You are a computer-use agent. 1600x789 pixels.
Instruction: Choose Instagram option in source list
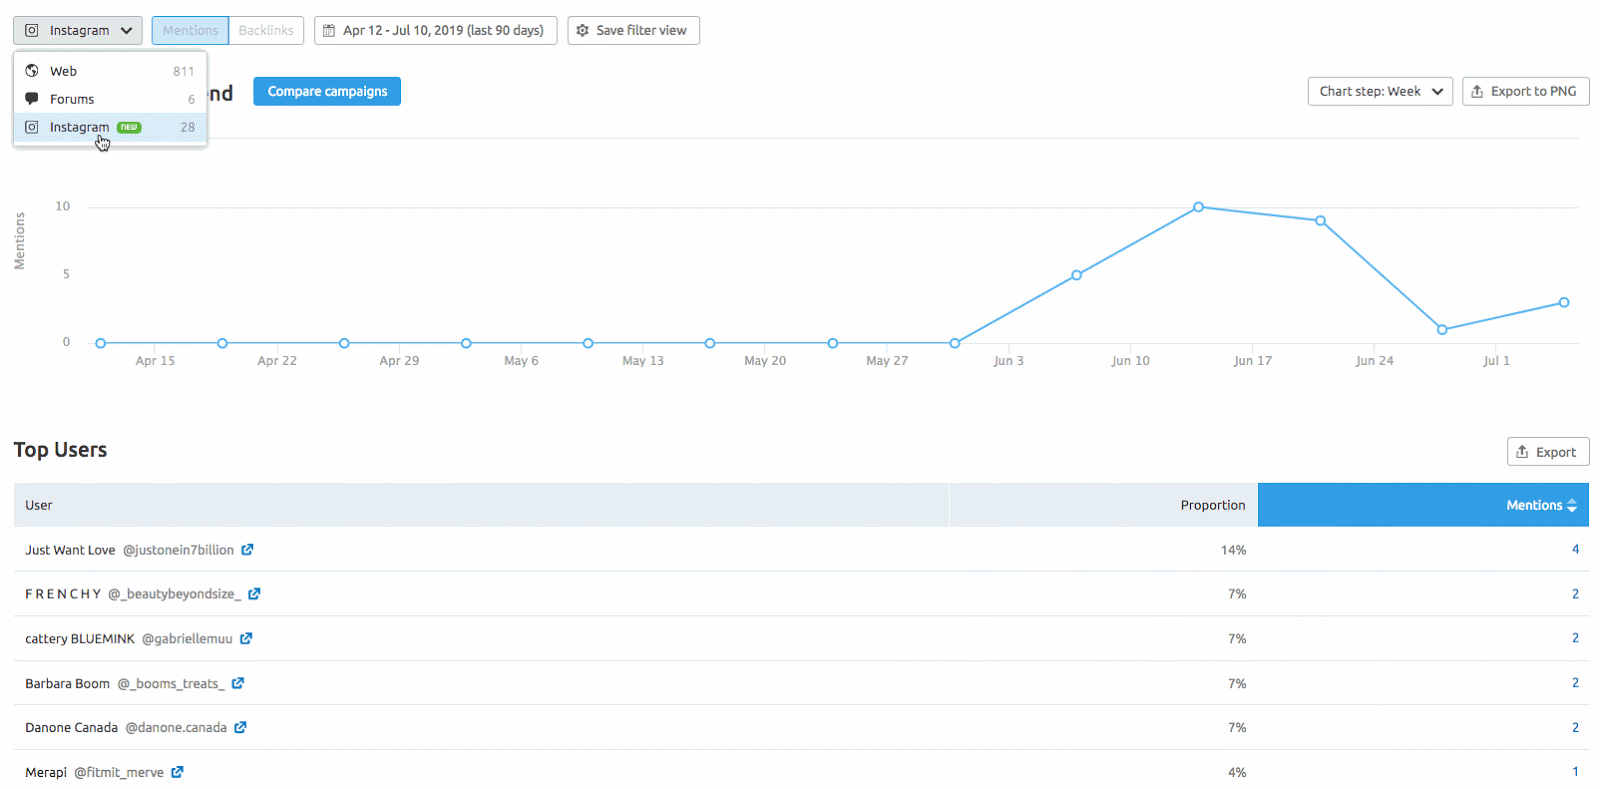point(110,127)
